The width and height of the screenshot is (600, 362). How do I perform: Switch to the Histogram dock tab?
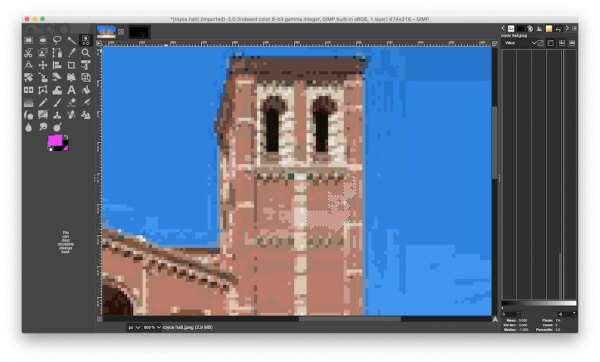pyautogui.click(x=539, y=28)
